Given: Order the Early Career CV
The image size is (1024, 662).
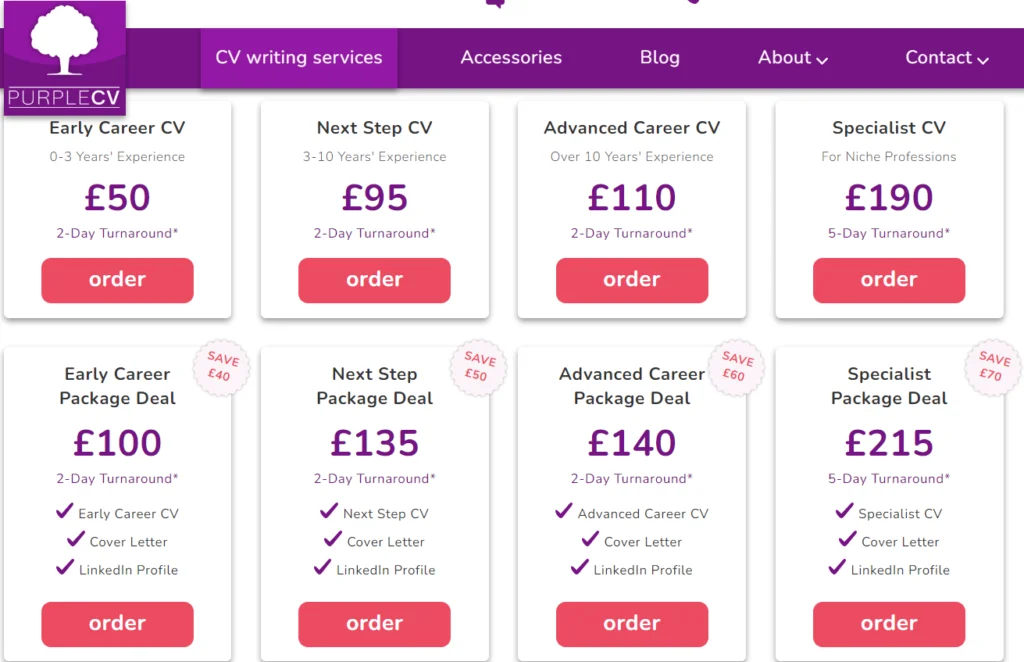Looking at the screenshot, I should click(x=117, y=280).
